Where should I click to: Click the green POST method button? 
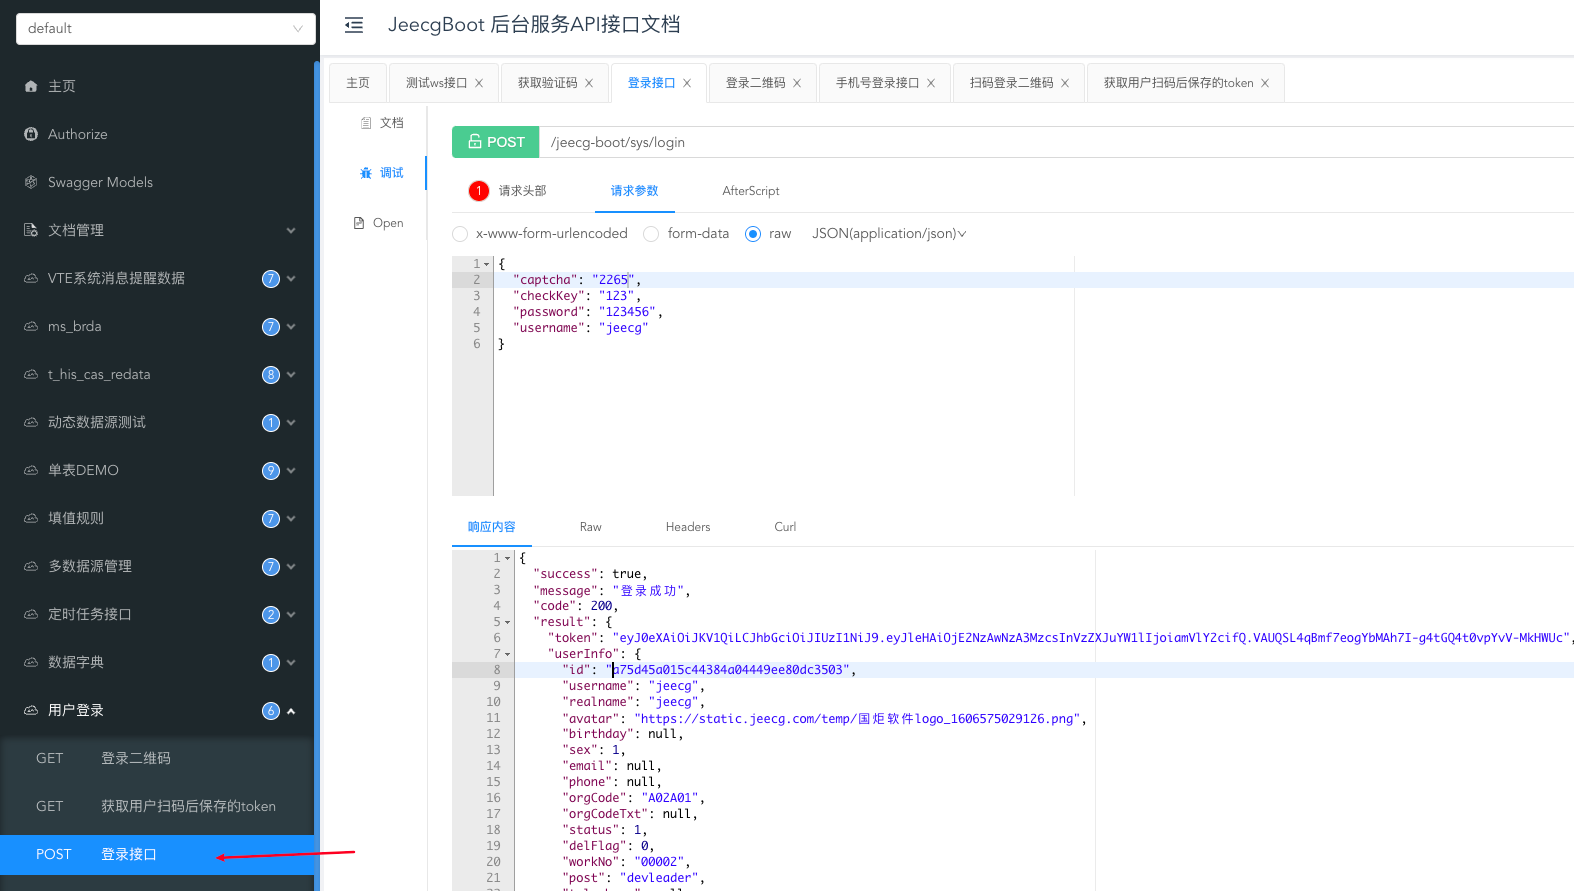point(496,142)
